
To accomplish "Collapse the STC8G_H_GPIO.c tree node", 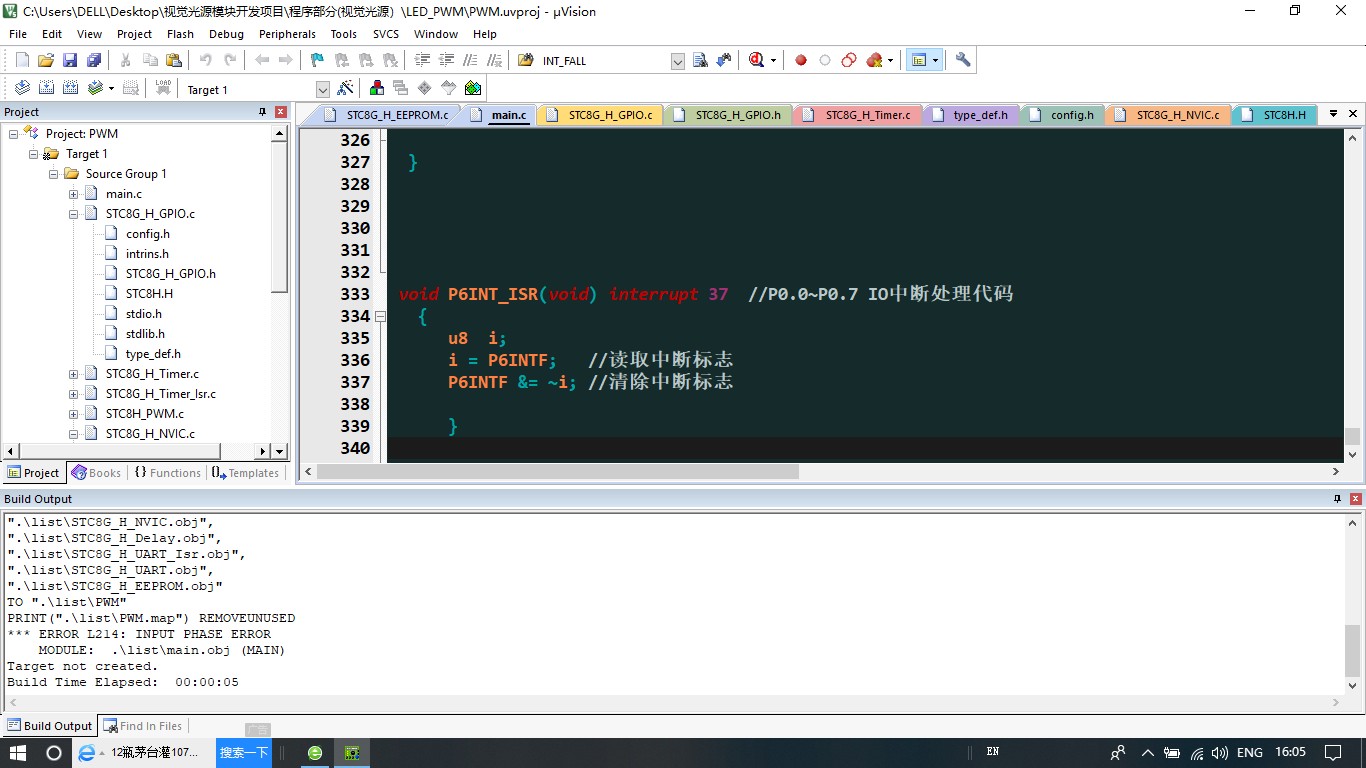I will [74, 214].
